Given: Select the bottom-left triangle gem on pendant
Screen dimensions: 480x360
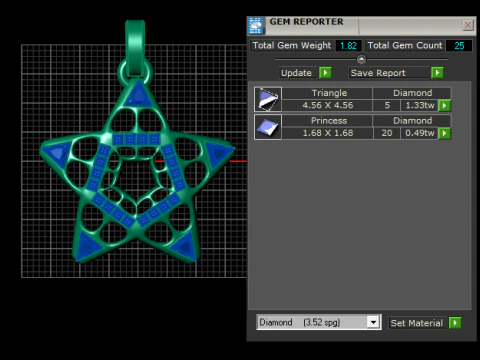Looking at the screenshot, I should pyautogui.click(x=87, y=246).
